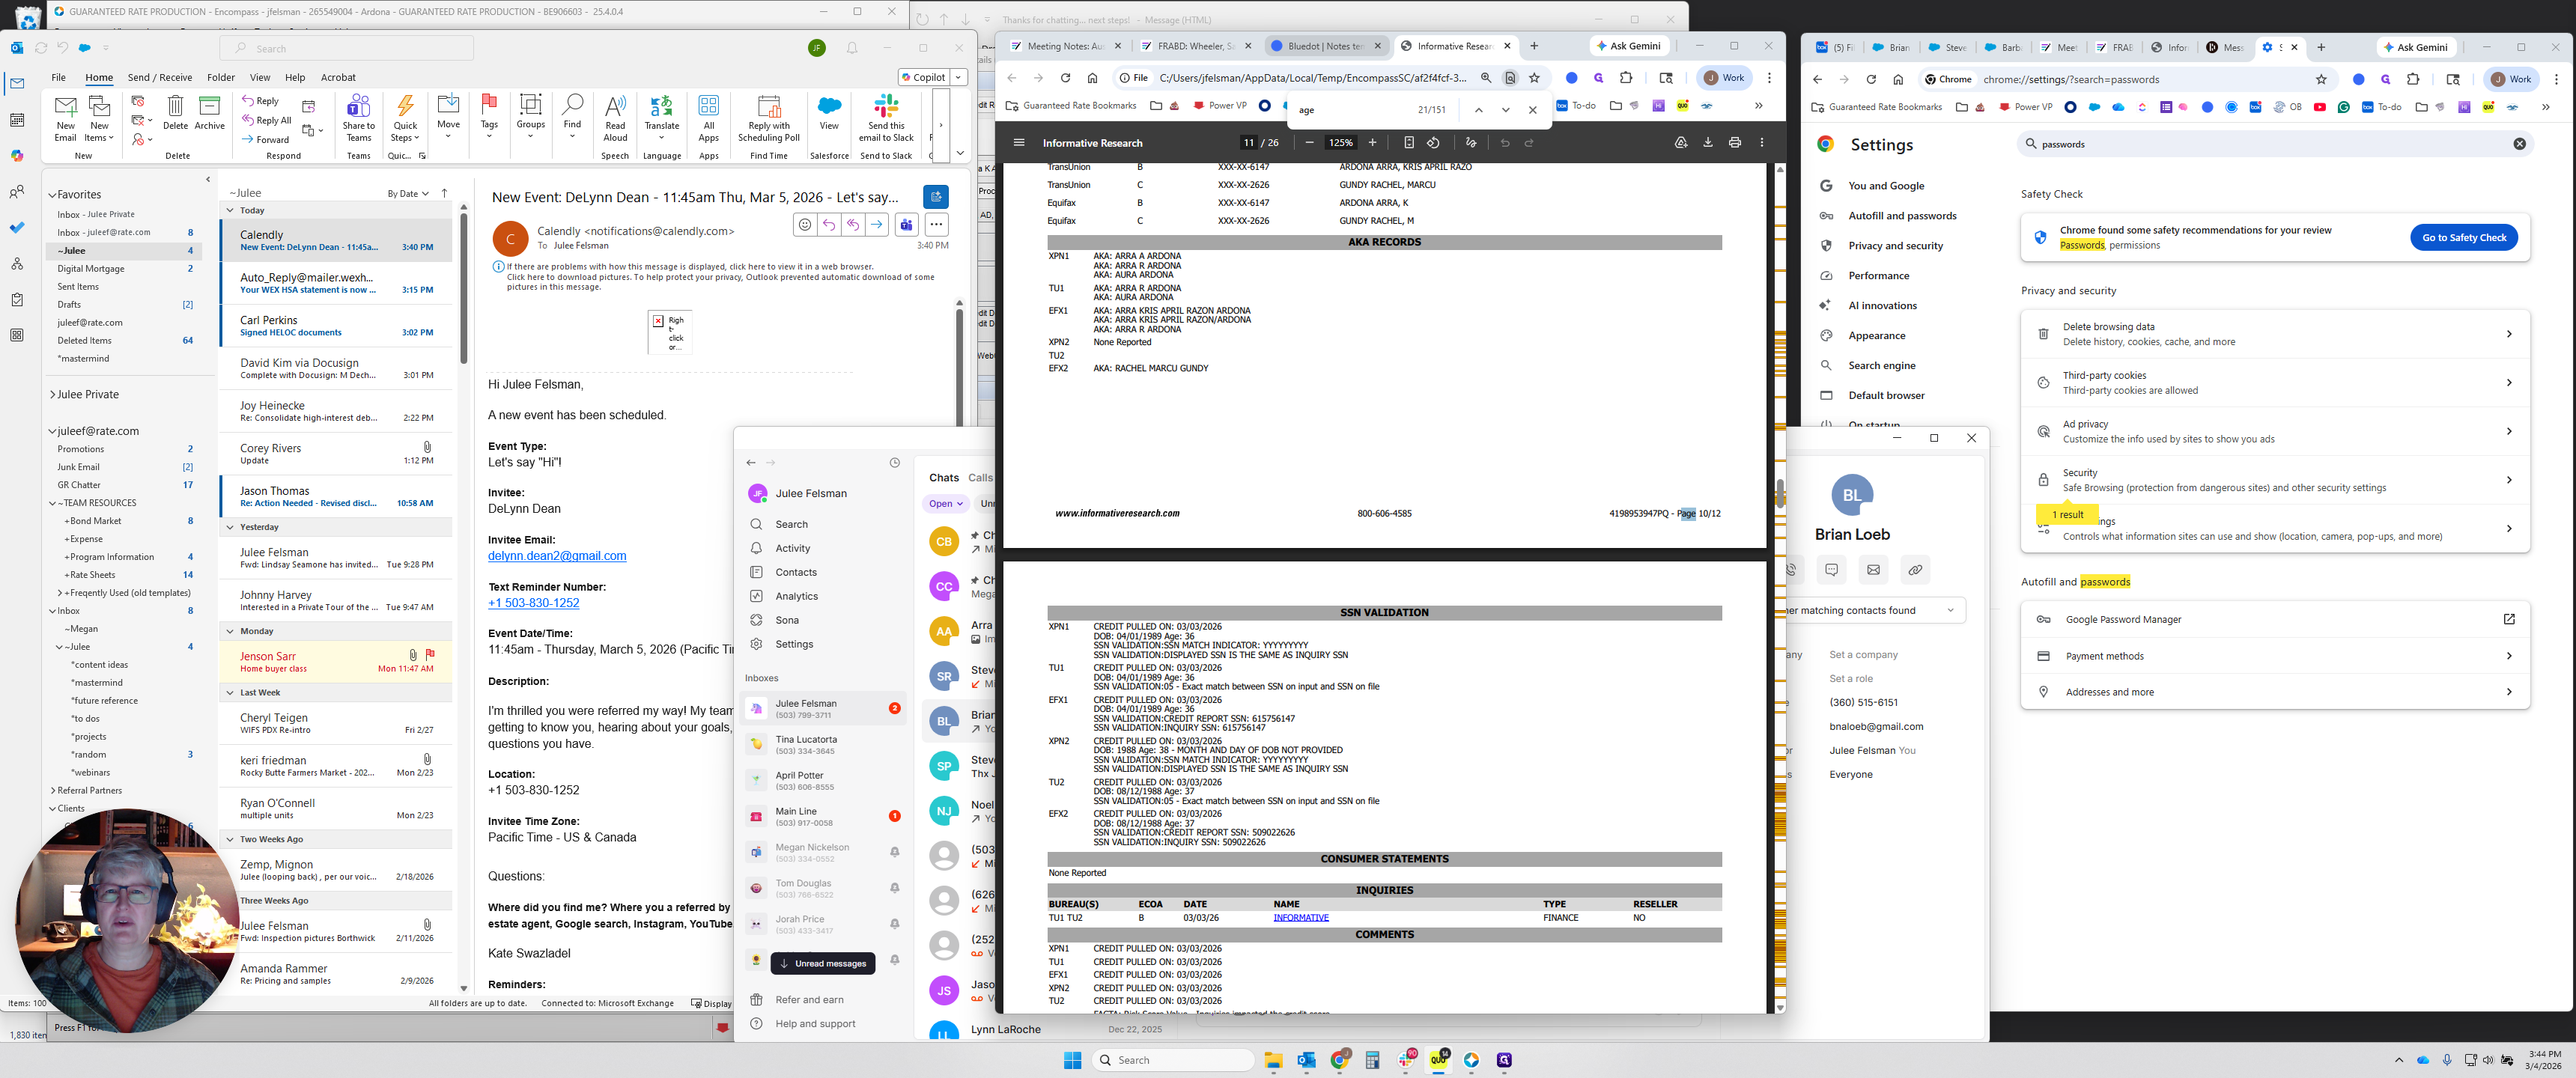
Task: Click Go to Safety Check button
Action: tap(2463, 238)
